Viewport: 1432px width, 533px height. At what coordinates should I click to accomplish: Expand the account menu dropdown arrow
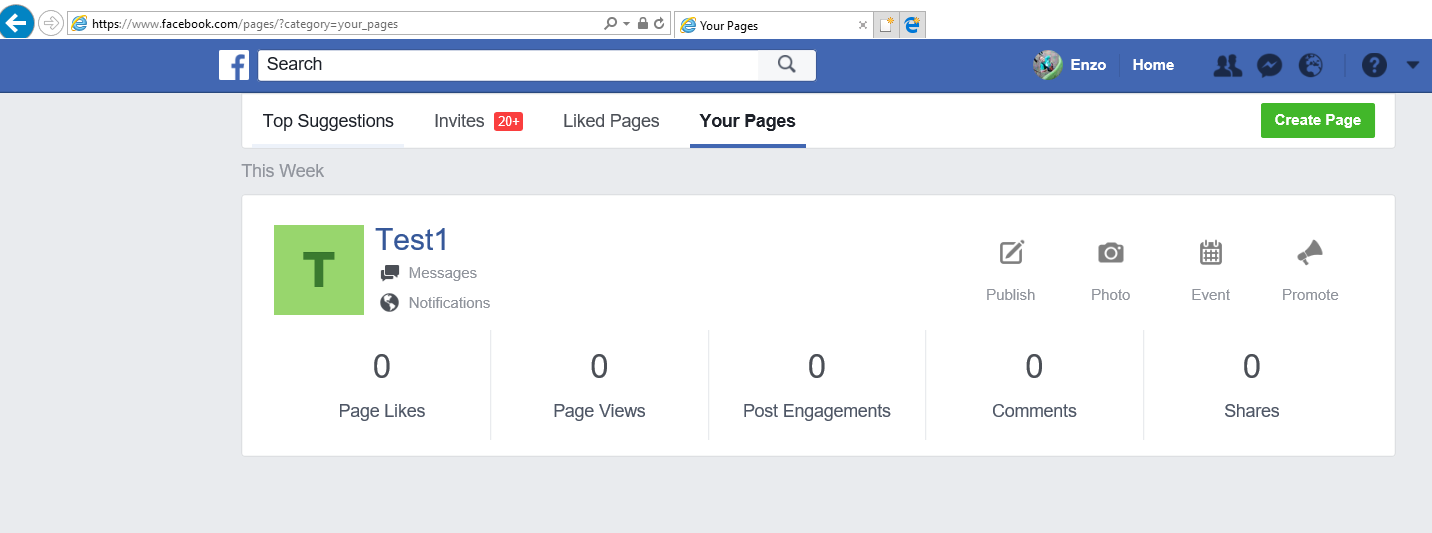pyautogui.click(x=1412, y=65)
